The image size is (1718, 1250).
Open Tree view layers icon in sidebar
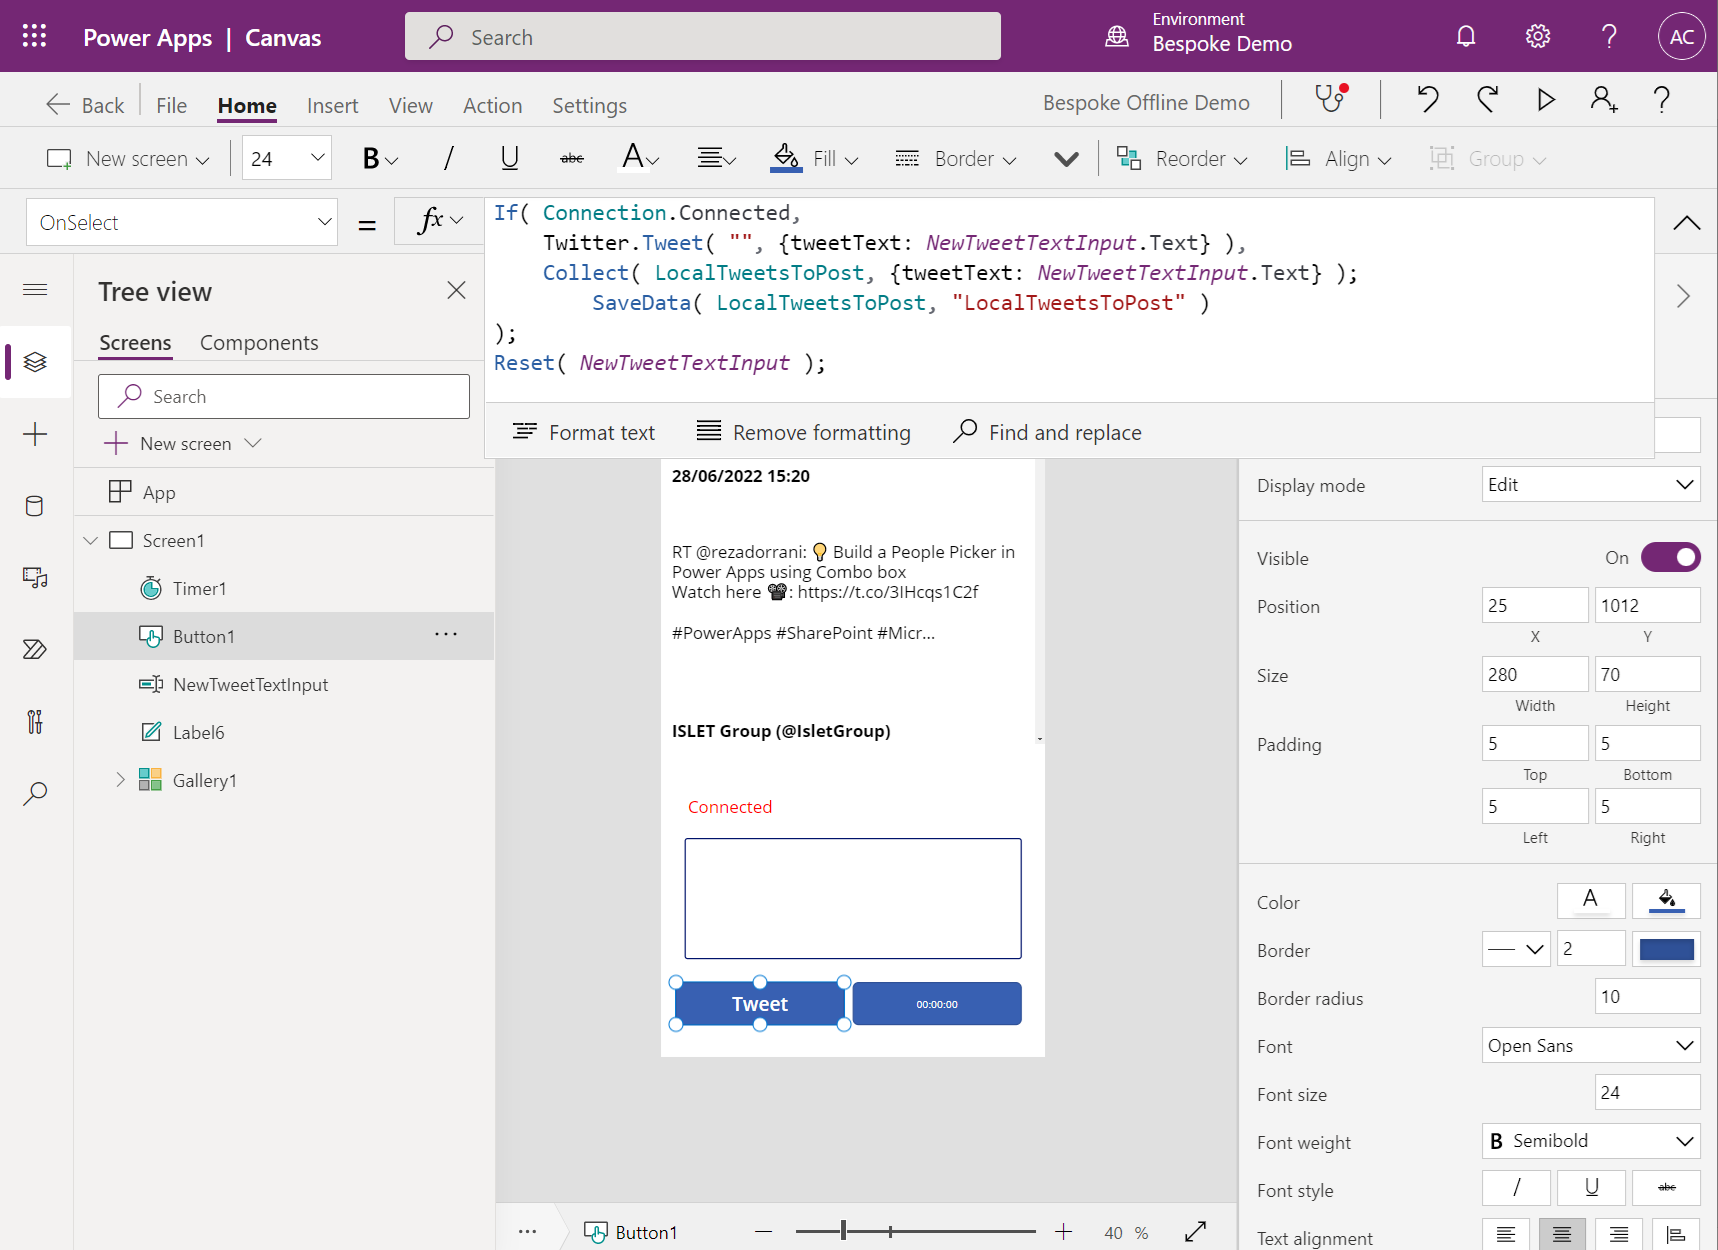click(35, 361)
